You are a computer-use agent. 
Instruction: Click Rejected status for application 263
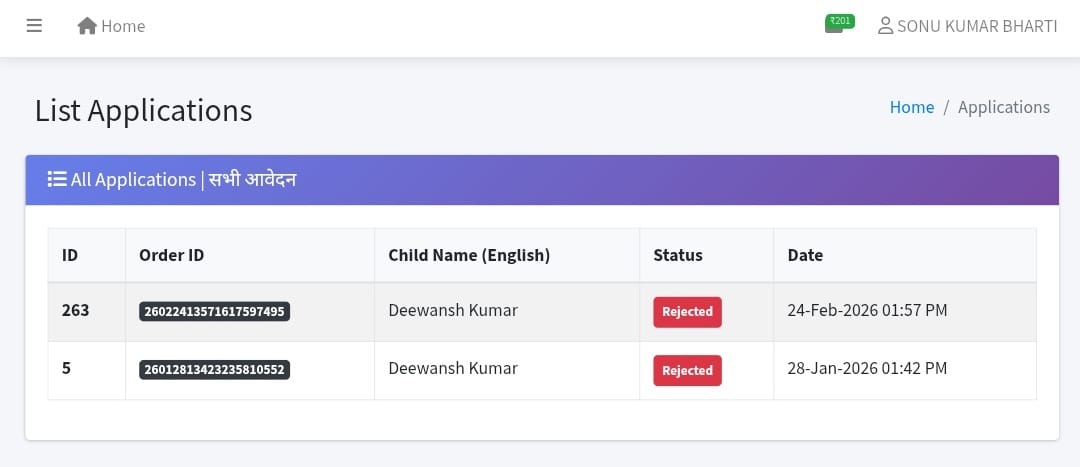pos(687,312)
